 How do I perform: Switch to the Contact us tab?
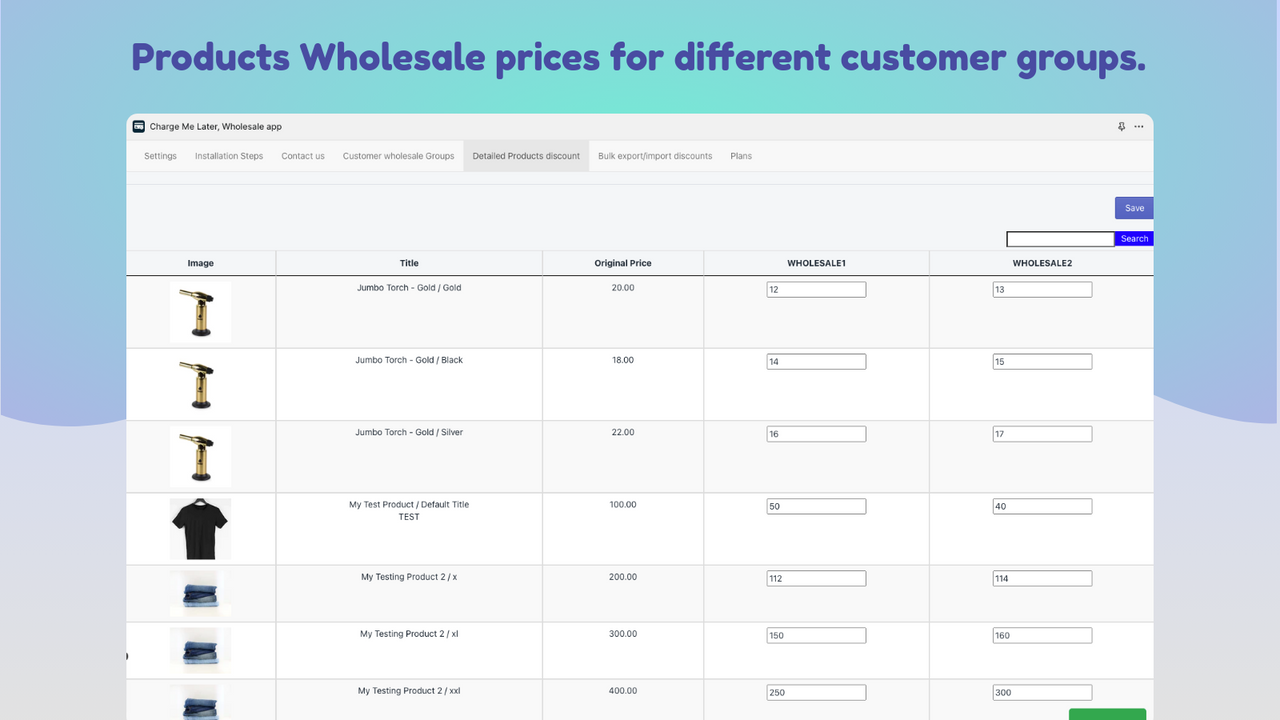[303, 156]
